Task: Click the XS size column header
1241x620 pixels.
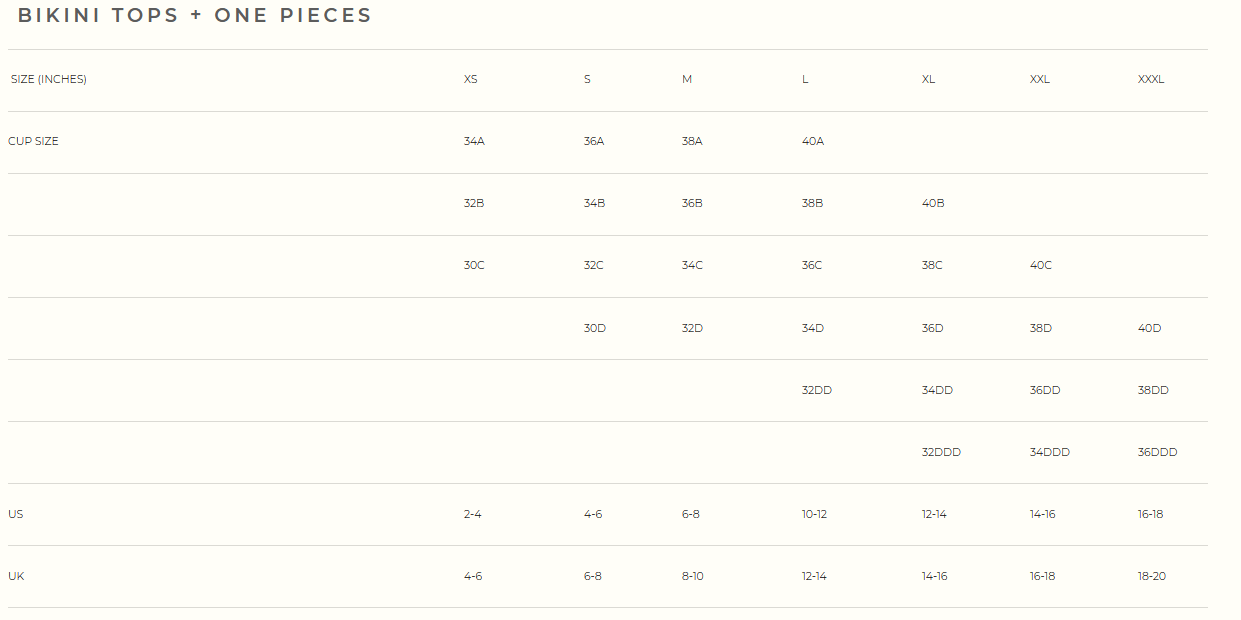Action: coord(470,80)
